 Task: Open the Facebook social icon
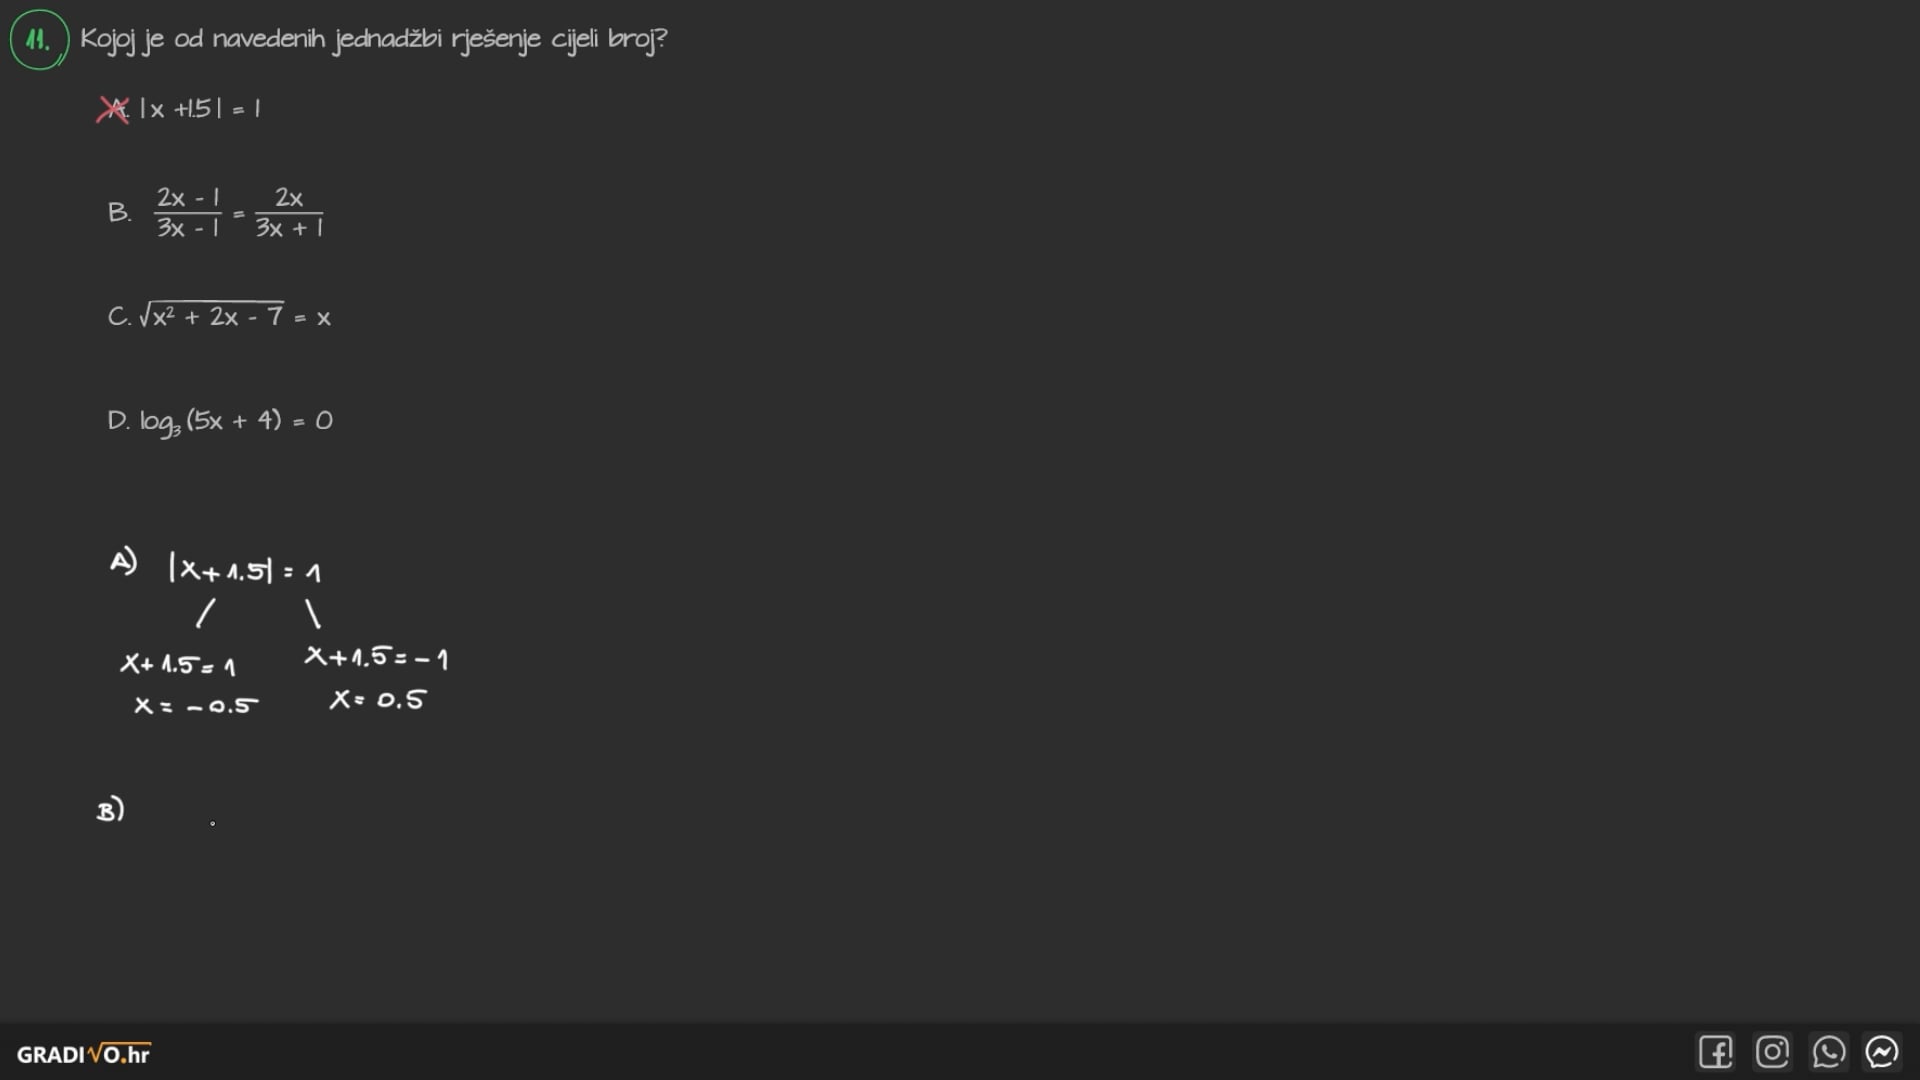(x=1715, y=1052)
